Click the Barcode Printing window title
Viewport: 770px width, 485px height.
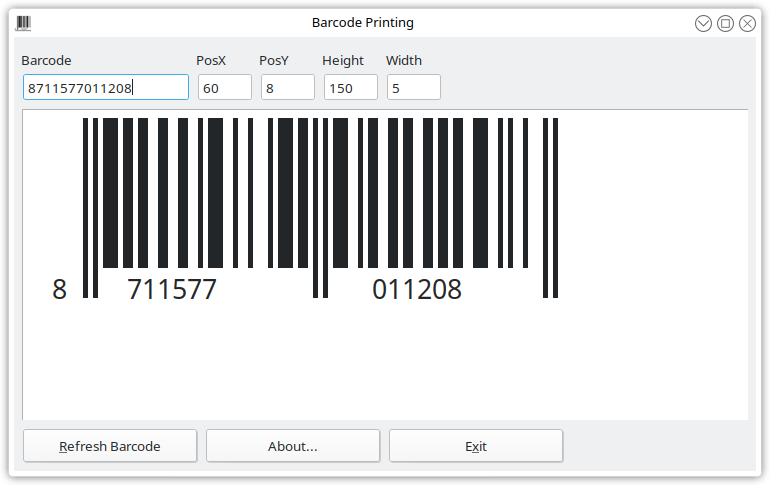363,23
